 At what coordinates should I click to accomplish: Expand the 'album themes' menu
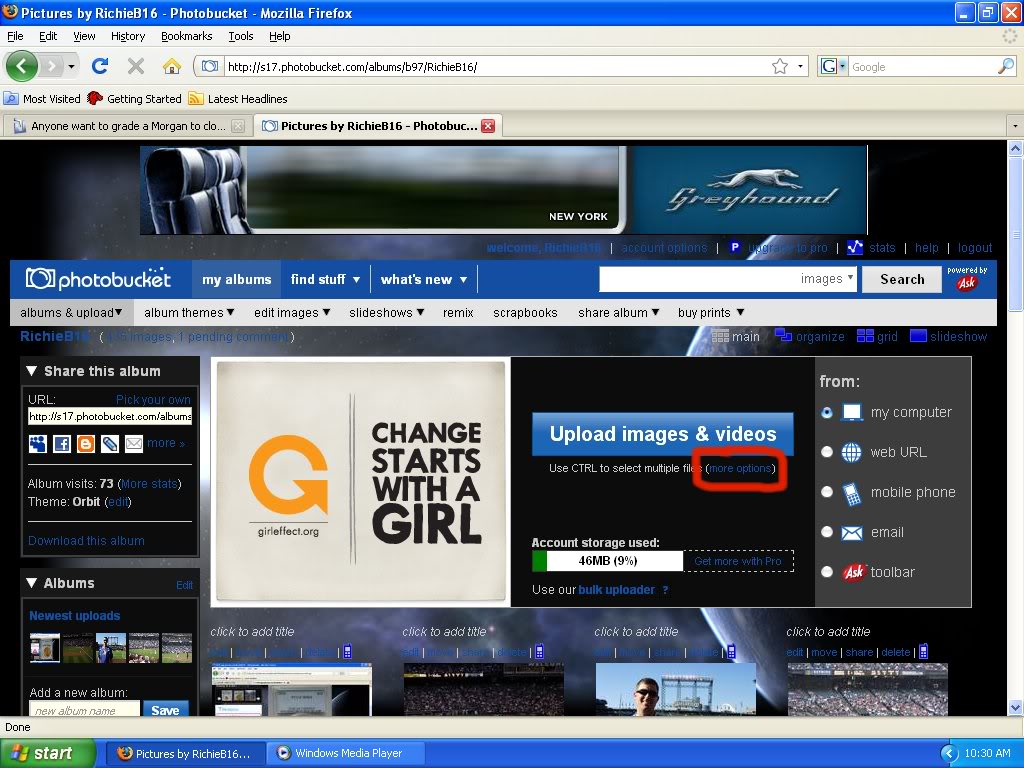click(x=189, y=313)
